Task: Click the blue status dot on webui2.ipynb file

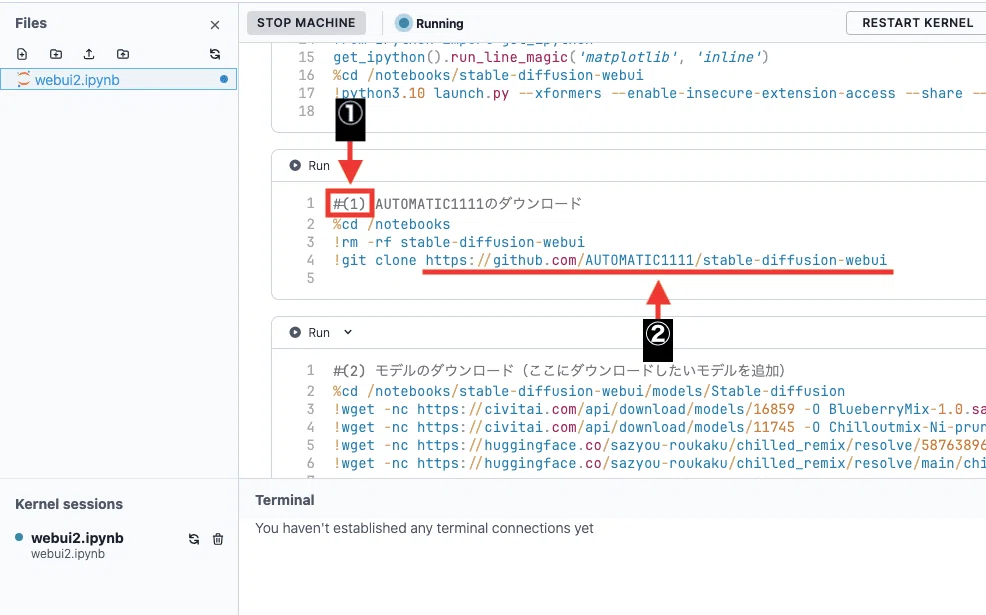Action: pos(224,79)
